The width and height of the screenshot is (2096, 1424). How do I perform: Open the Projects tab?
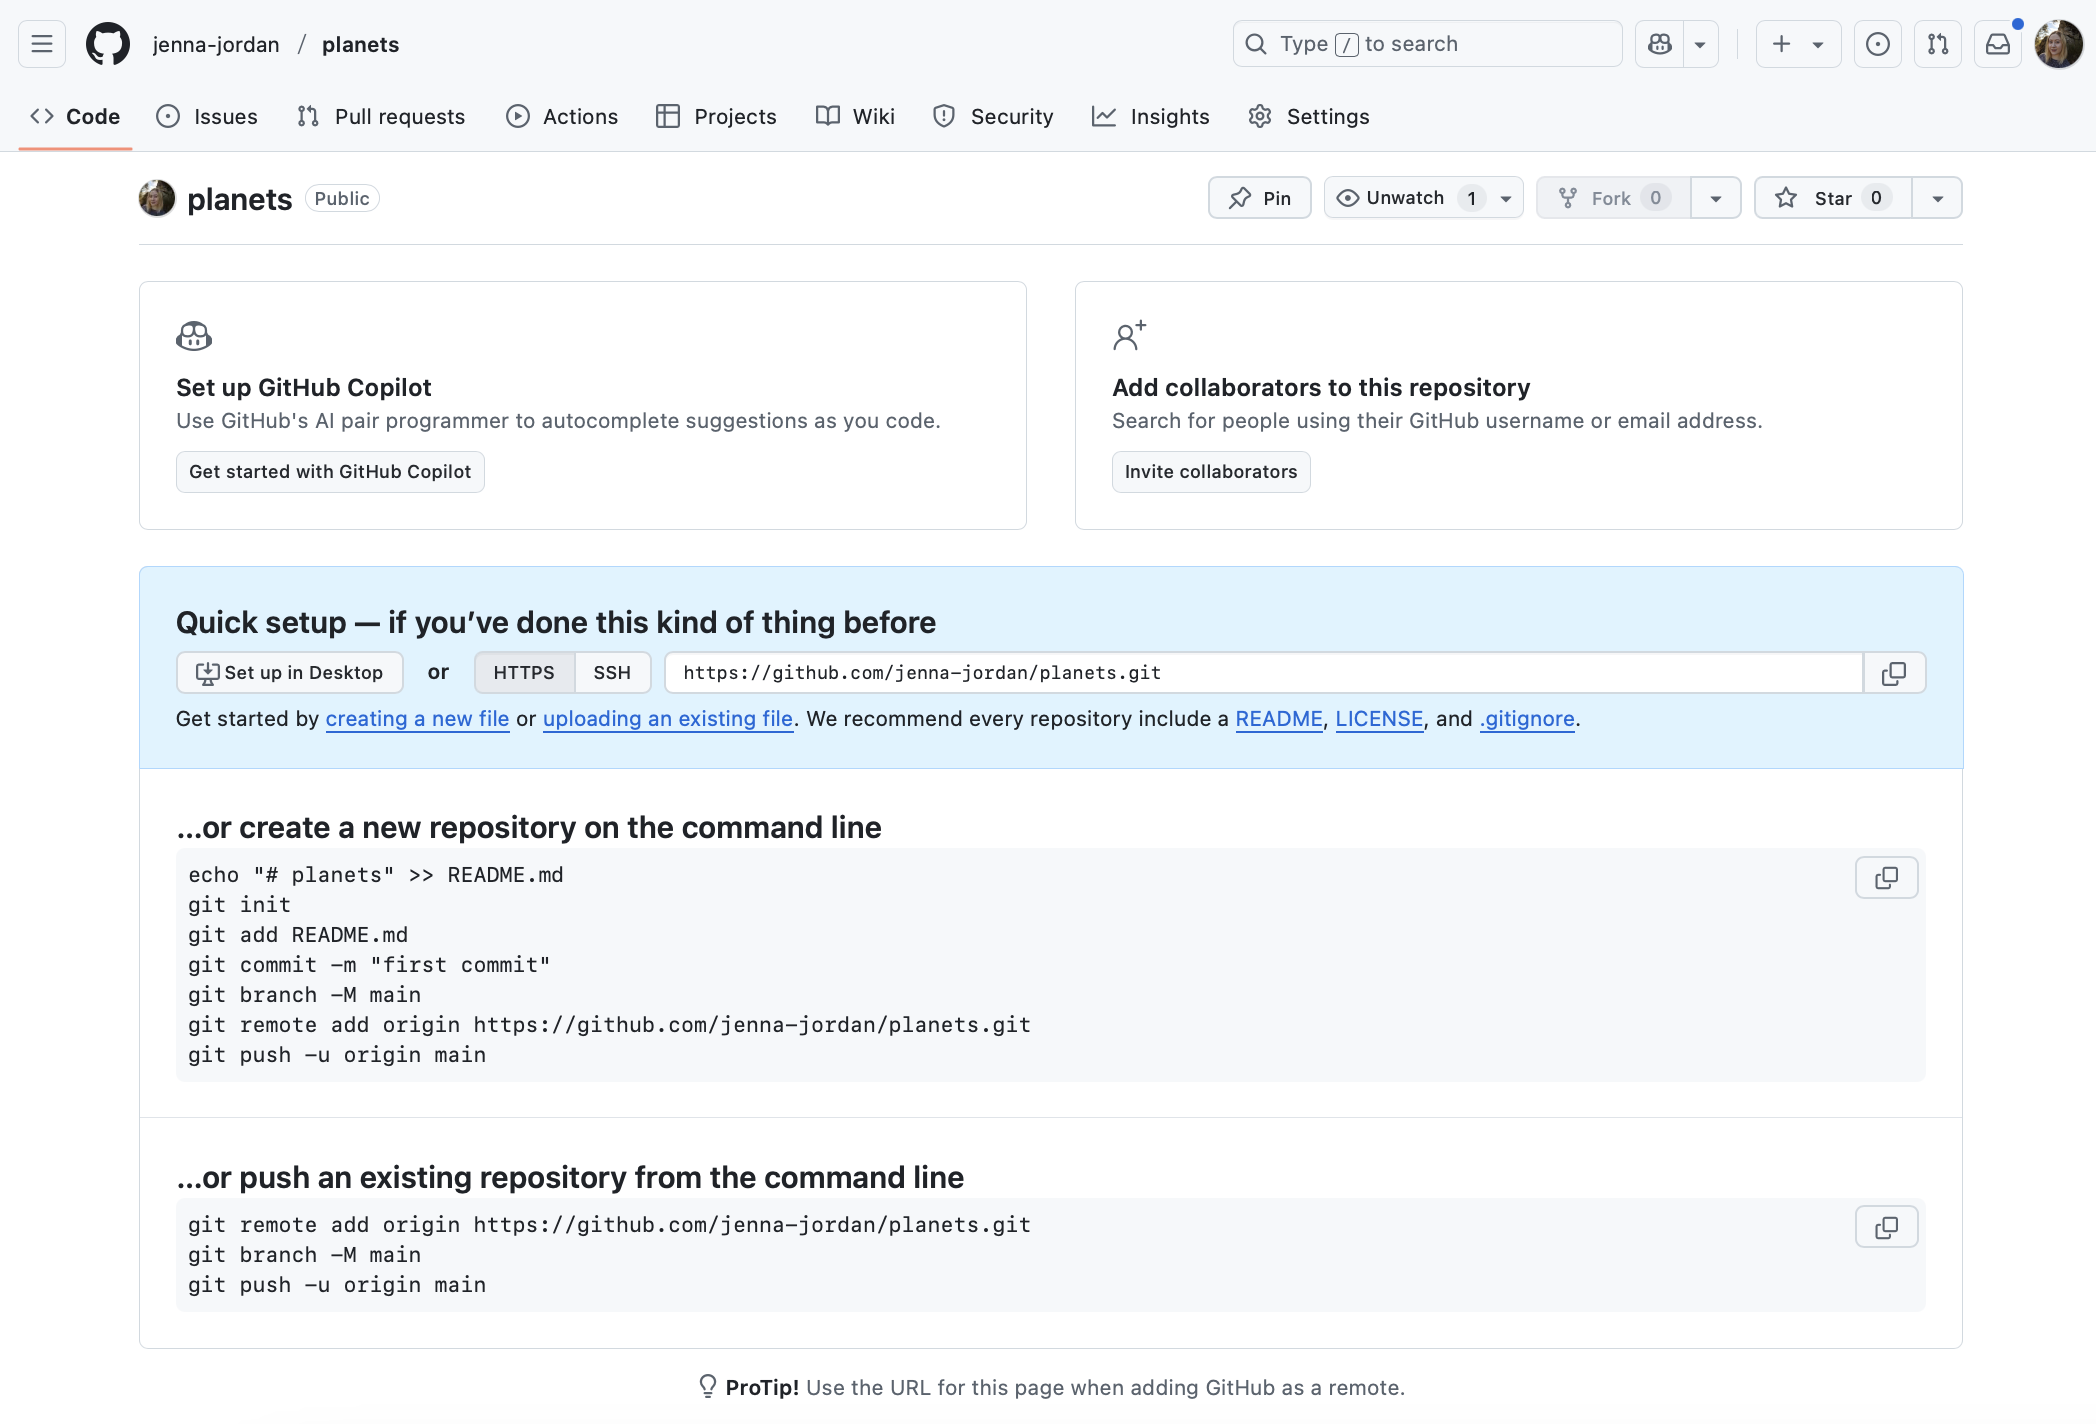tap(716, 116)
